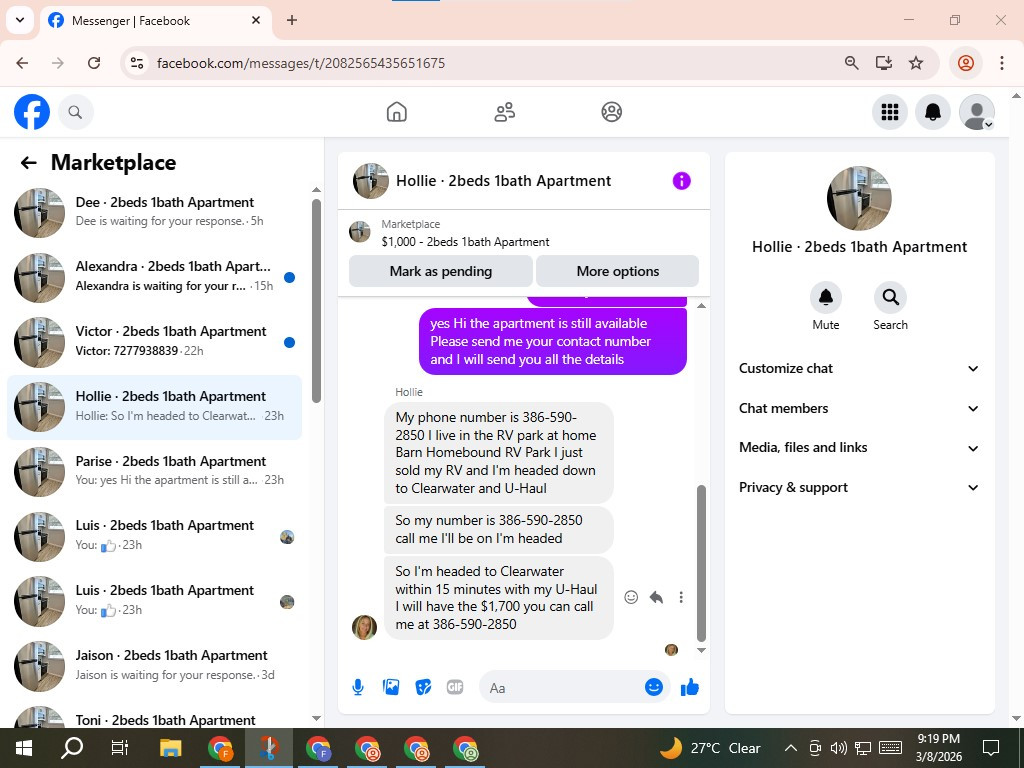Go back in browser history
Screen dimensions: 1024x768
click(22, 63)
